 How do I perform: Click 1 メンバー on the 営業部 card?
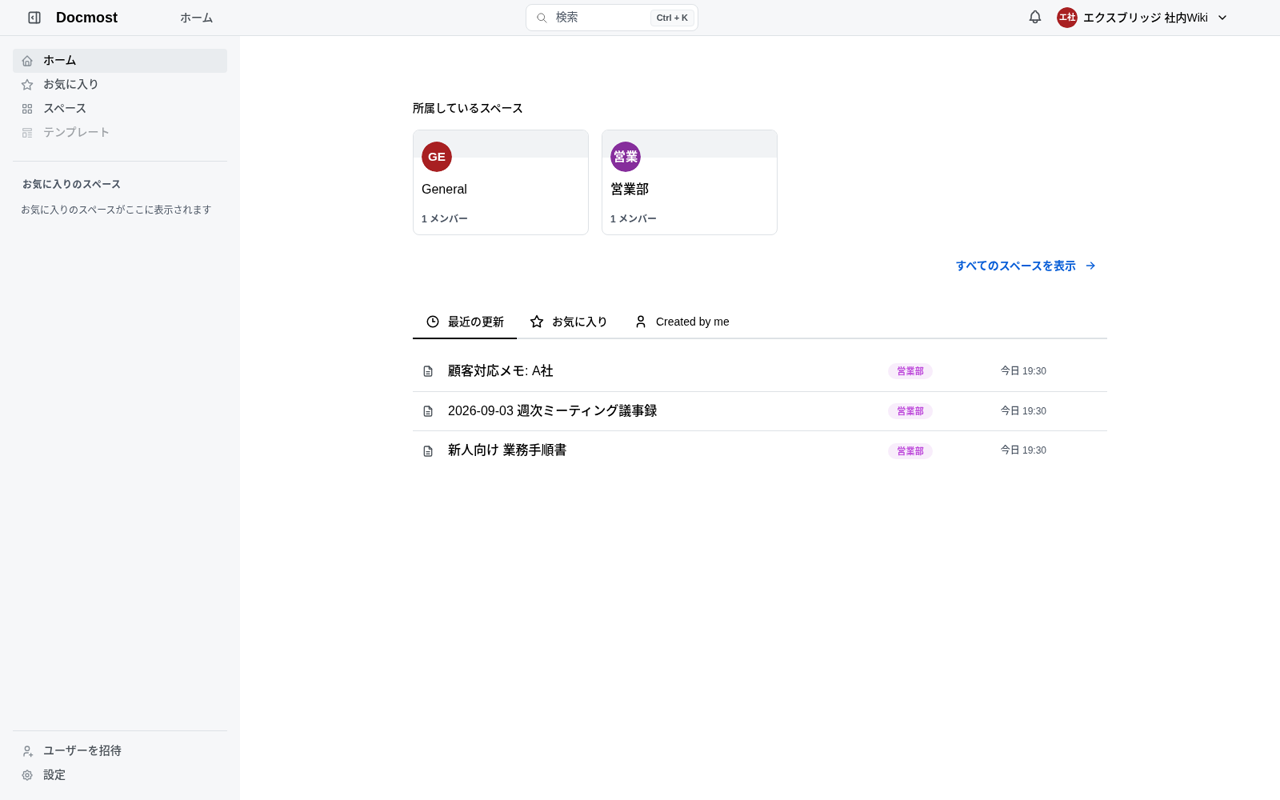(x=633, y=219)
